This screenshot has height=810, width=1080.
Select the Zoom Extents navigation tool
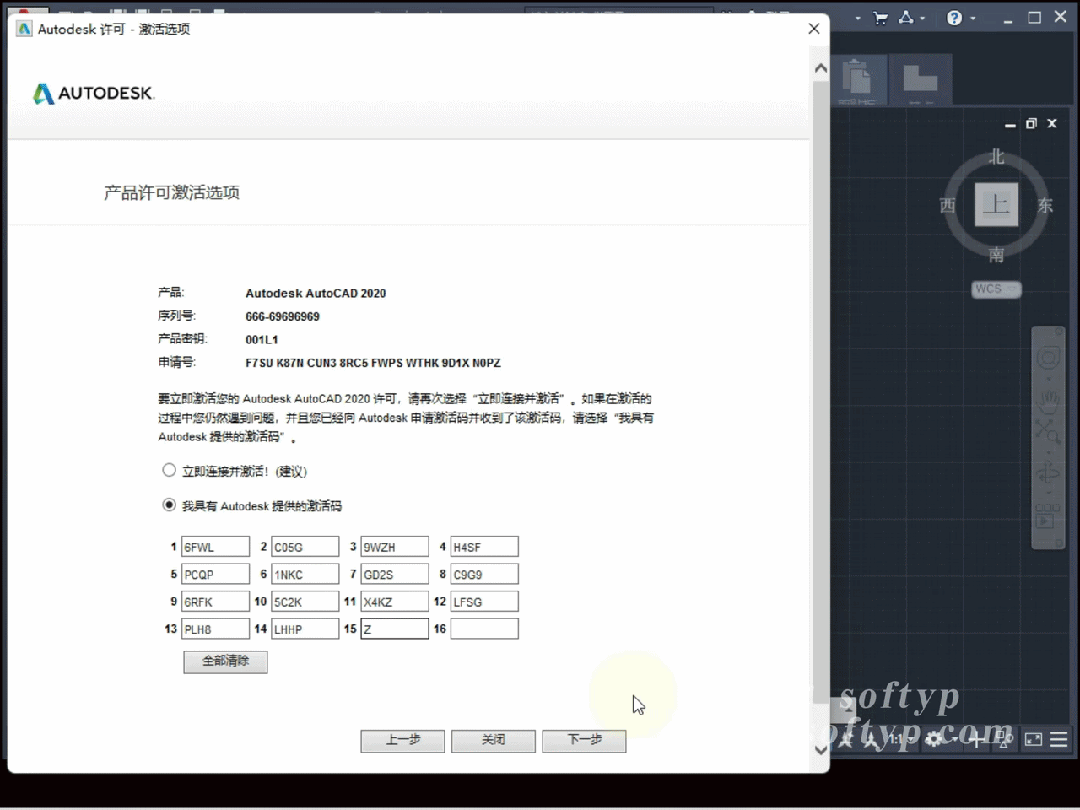(1048, 433)
